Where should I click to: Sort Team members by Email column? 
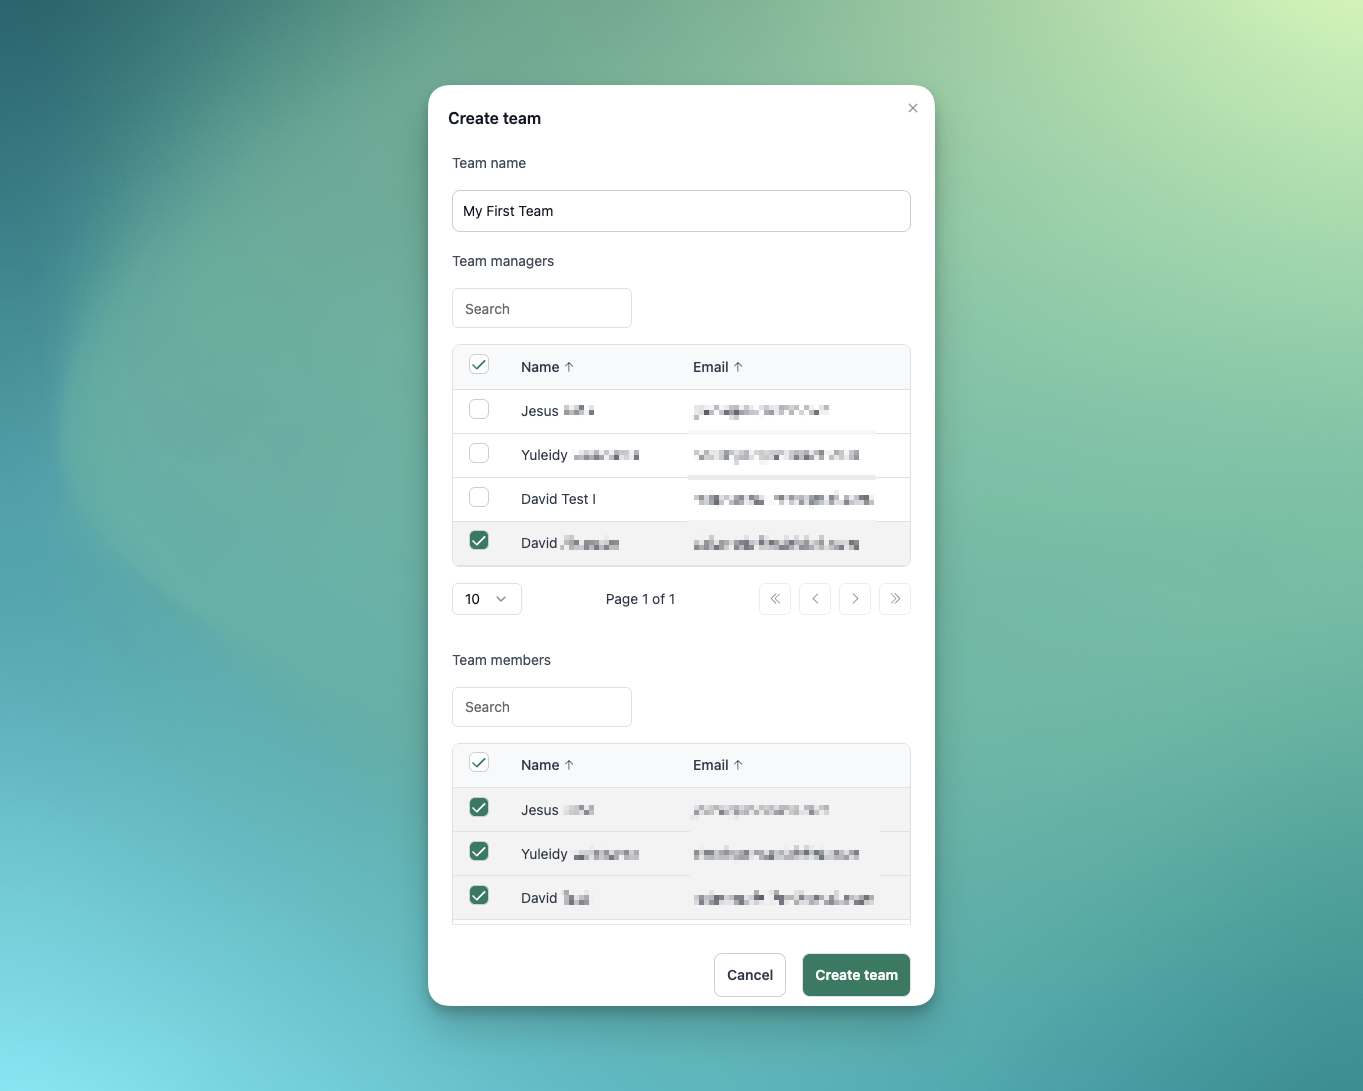tap(718, 765)
